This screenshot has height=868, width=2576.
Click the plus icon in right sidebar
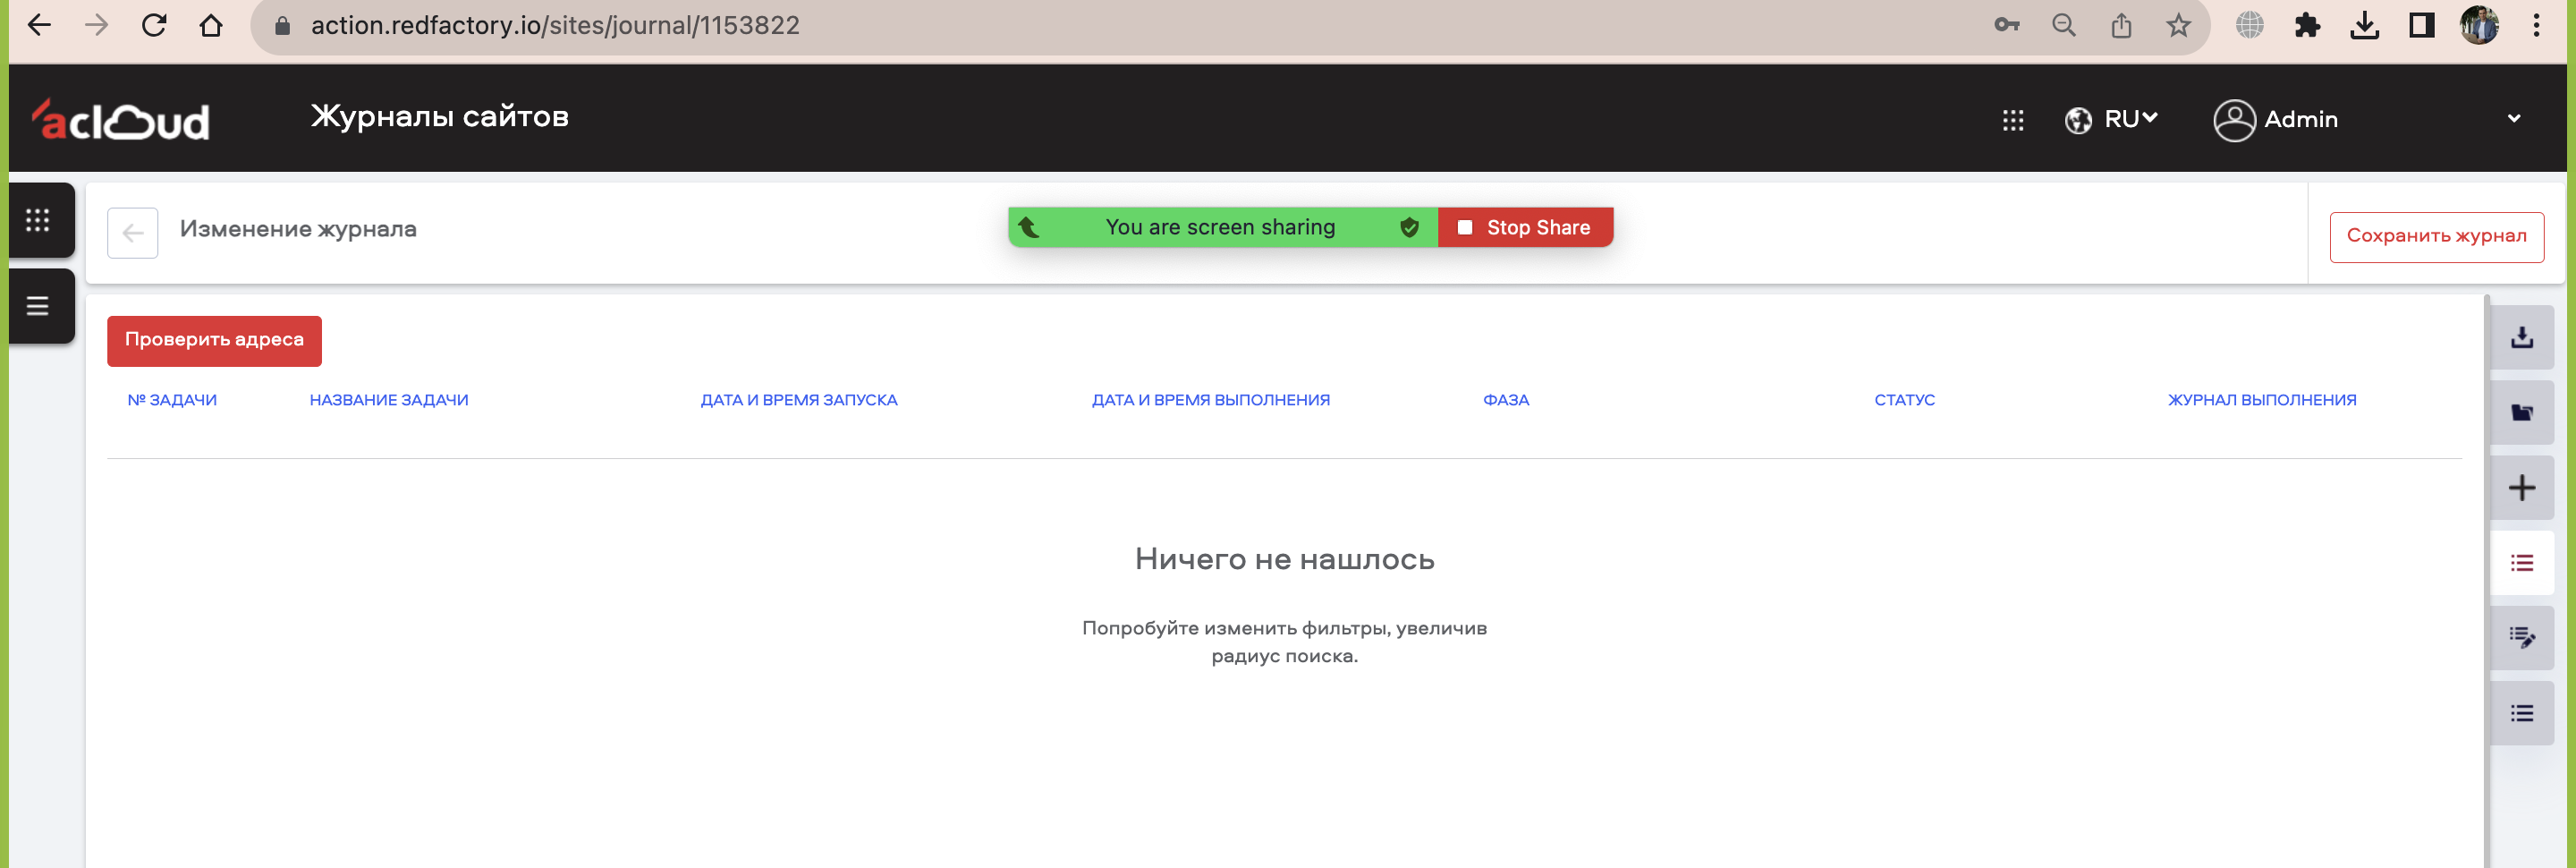pos(2522,488)
